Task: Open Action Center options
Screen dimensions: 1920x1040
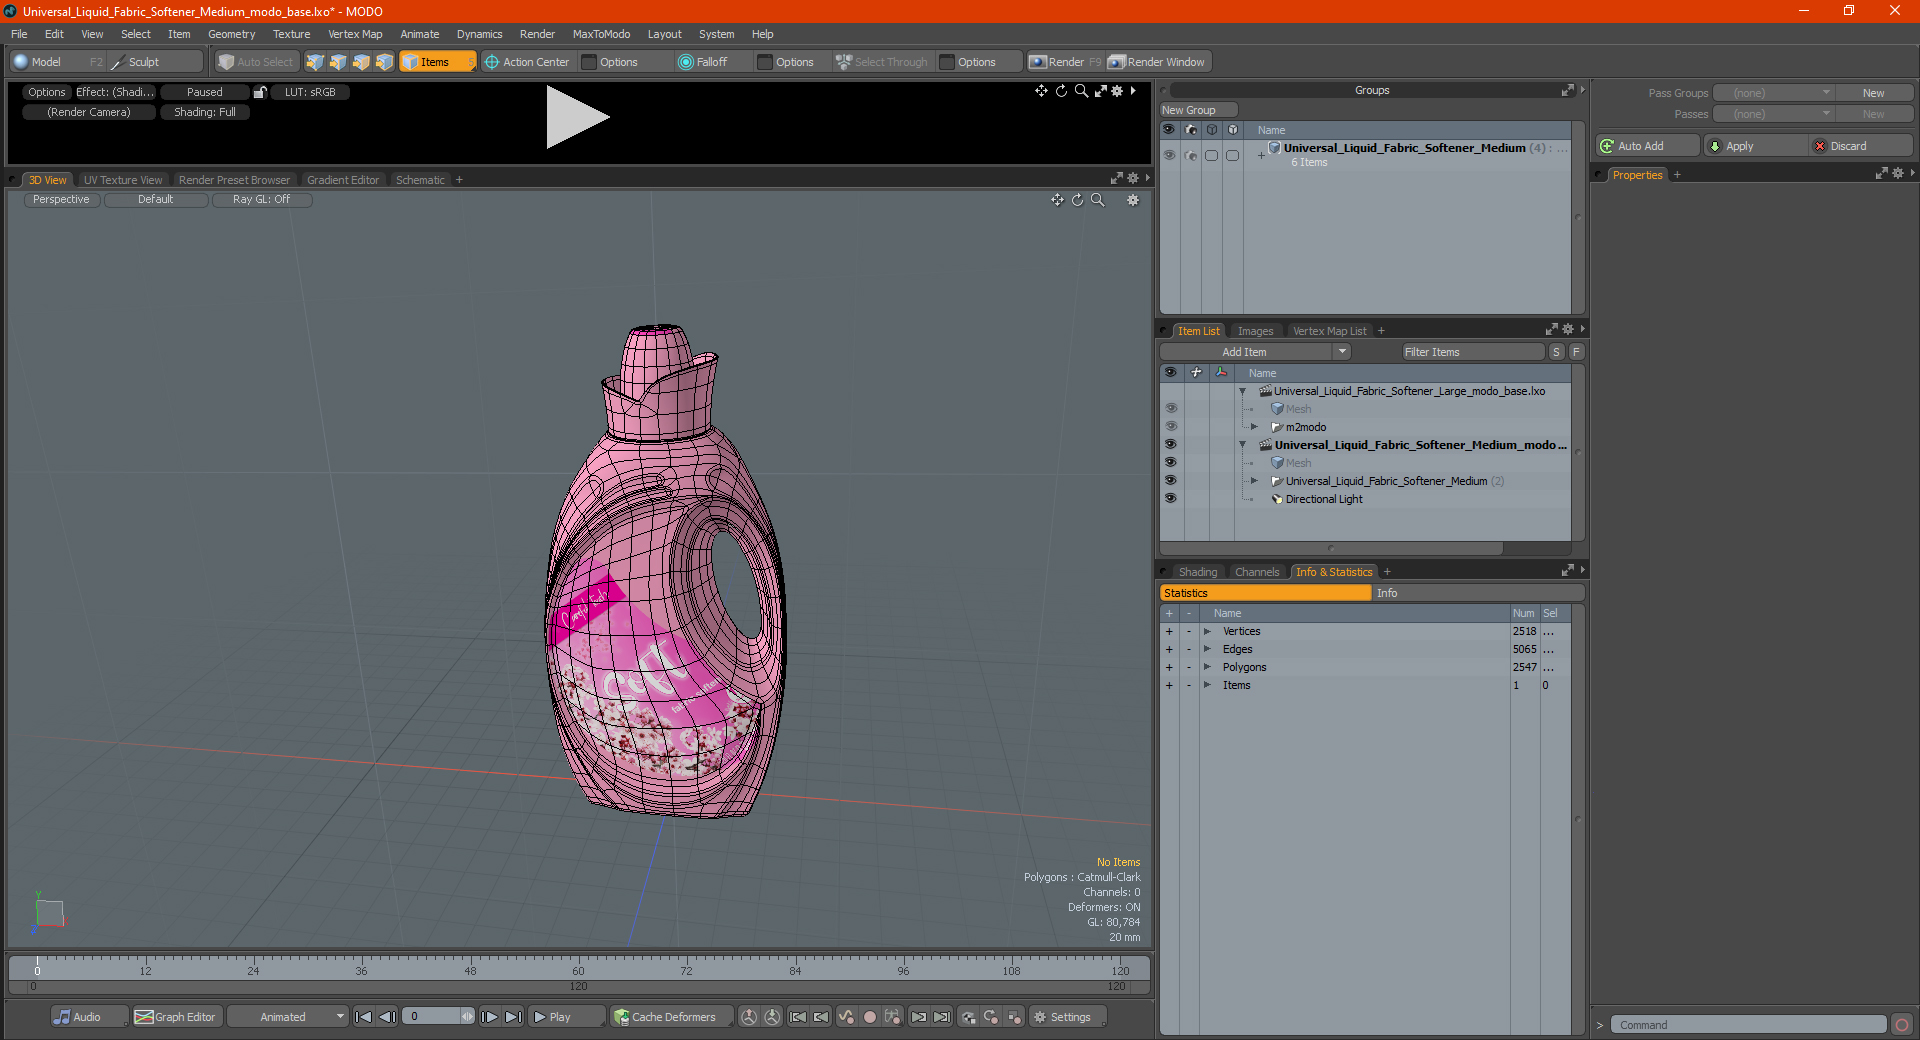Action: click(527, 62)
